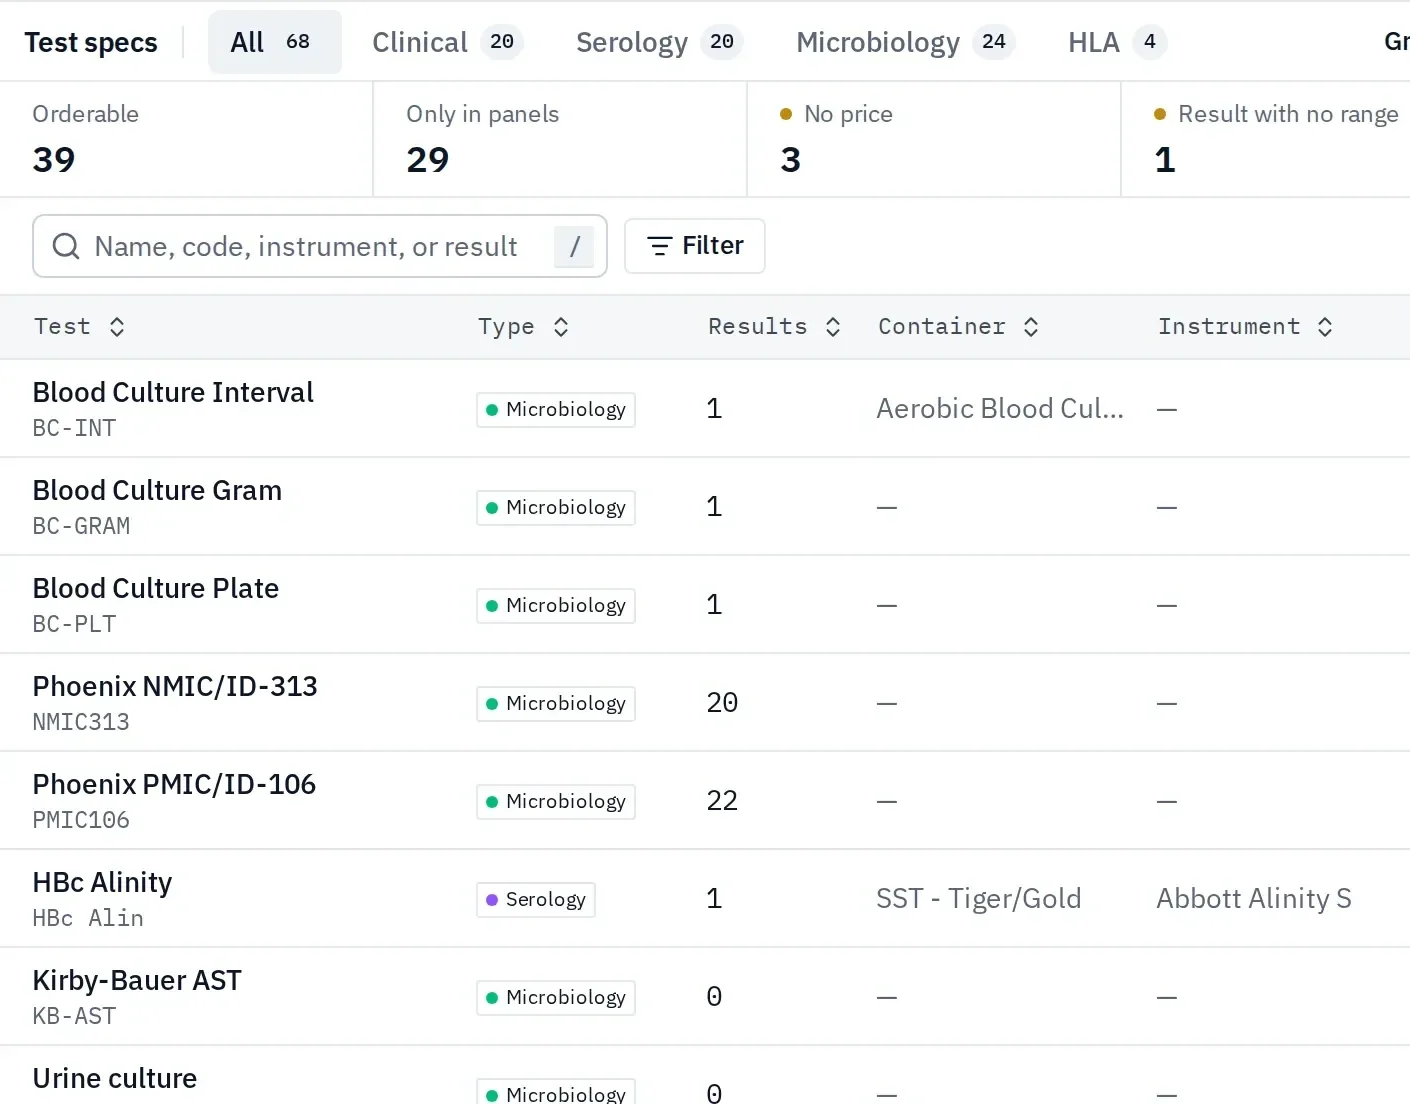The width and height of the screenshot is (1410, 1104).
Task: Switch to the All tab
Action: pyautogui.click(x=275, y=42)
